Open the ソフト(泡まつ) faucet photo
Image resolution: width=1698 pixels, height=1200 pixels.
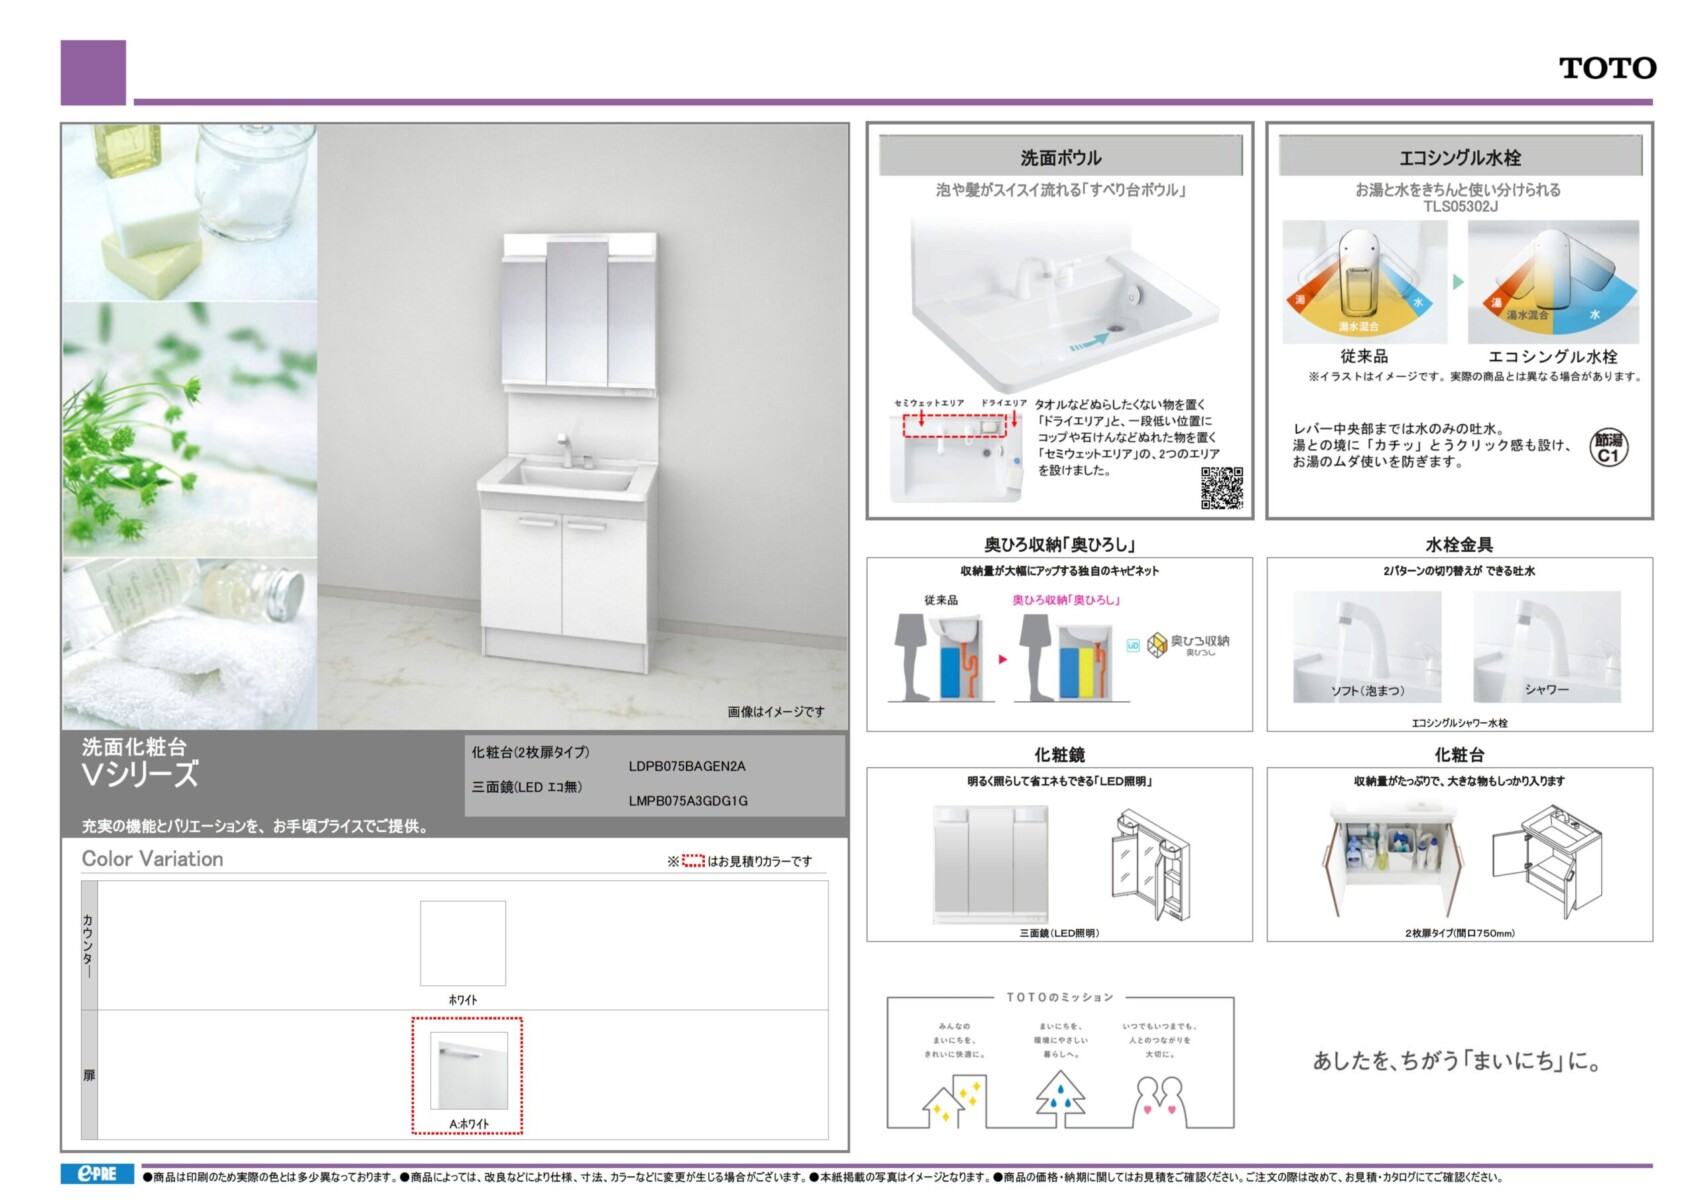point(1367,646)
